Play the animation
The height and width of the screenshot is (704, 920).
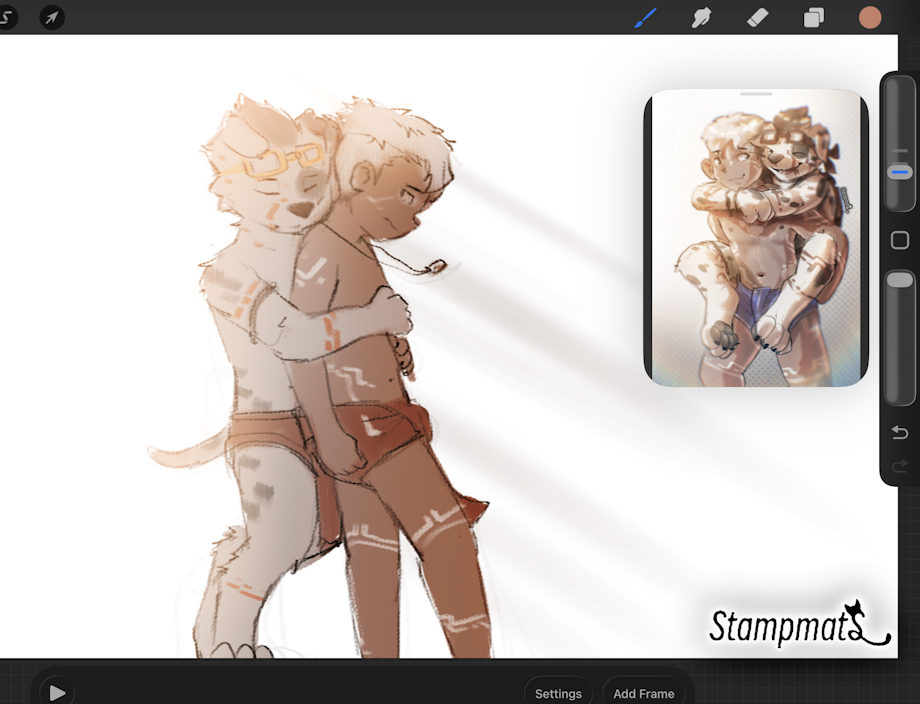pyautogui.click(x=57, y=692)
